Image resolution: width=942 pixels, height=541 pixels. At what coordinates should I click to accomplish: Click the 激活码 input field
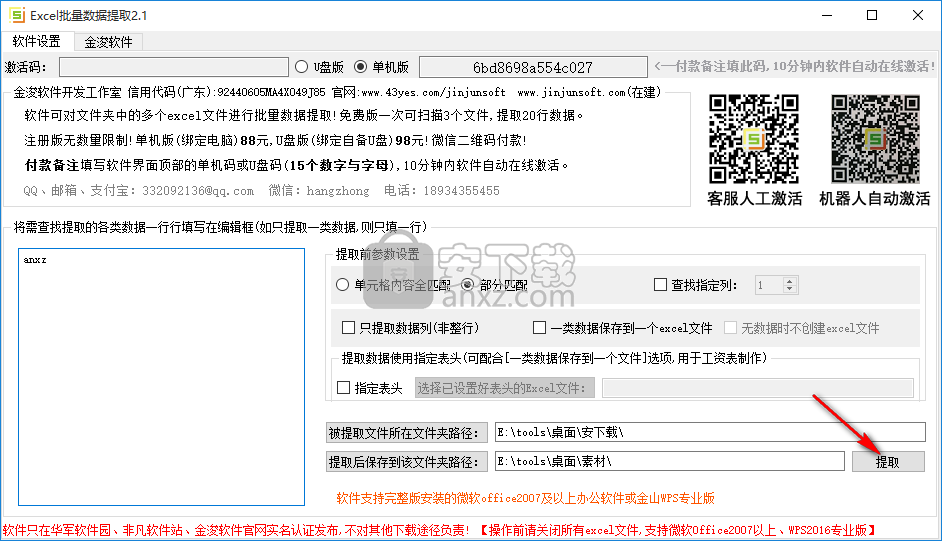click(172, 67)
